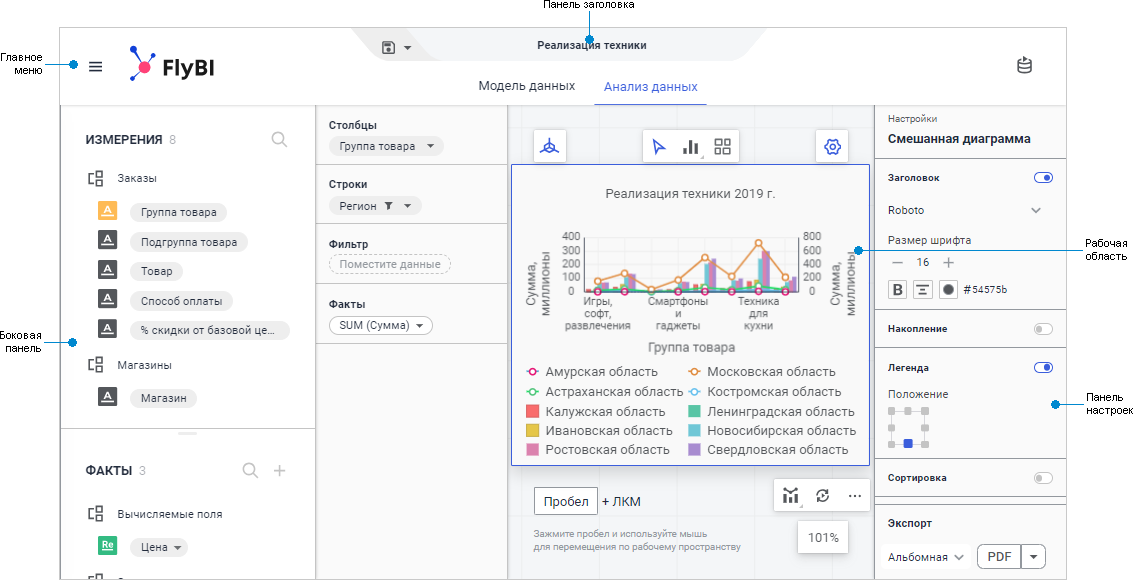Click the title text color swatch
This screenshot has height=580, width=1133.
pyautogui.click(x=948, y=290)
